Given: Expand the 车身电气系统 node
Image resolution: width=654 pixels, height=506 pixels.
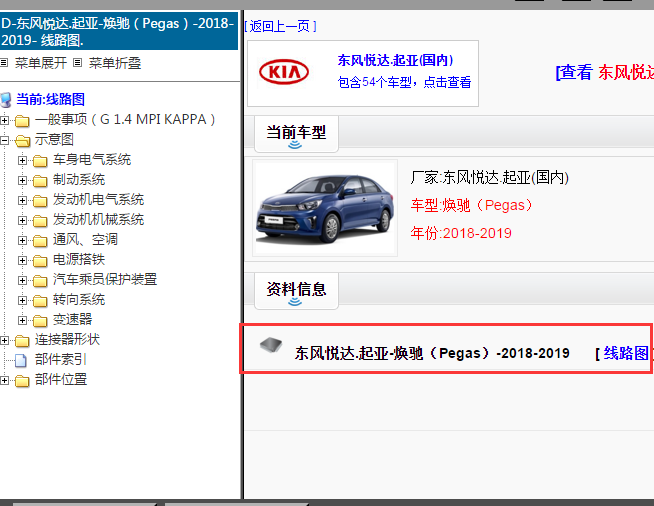Looking at the screenshot, I should click(23, 161).
